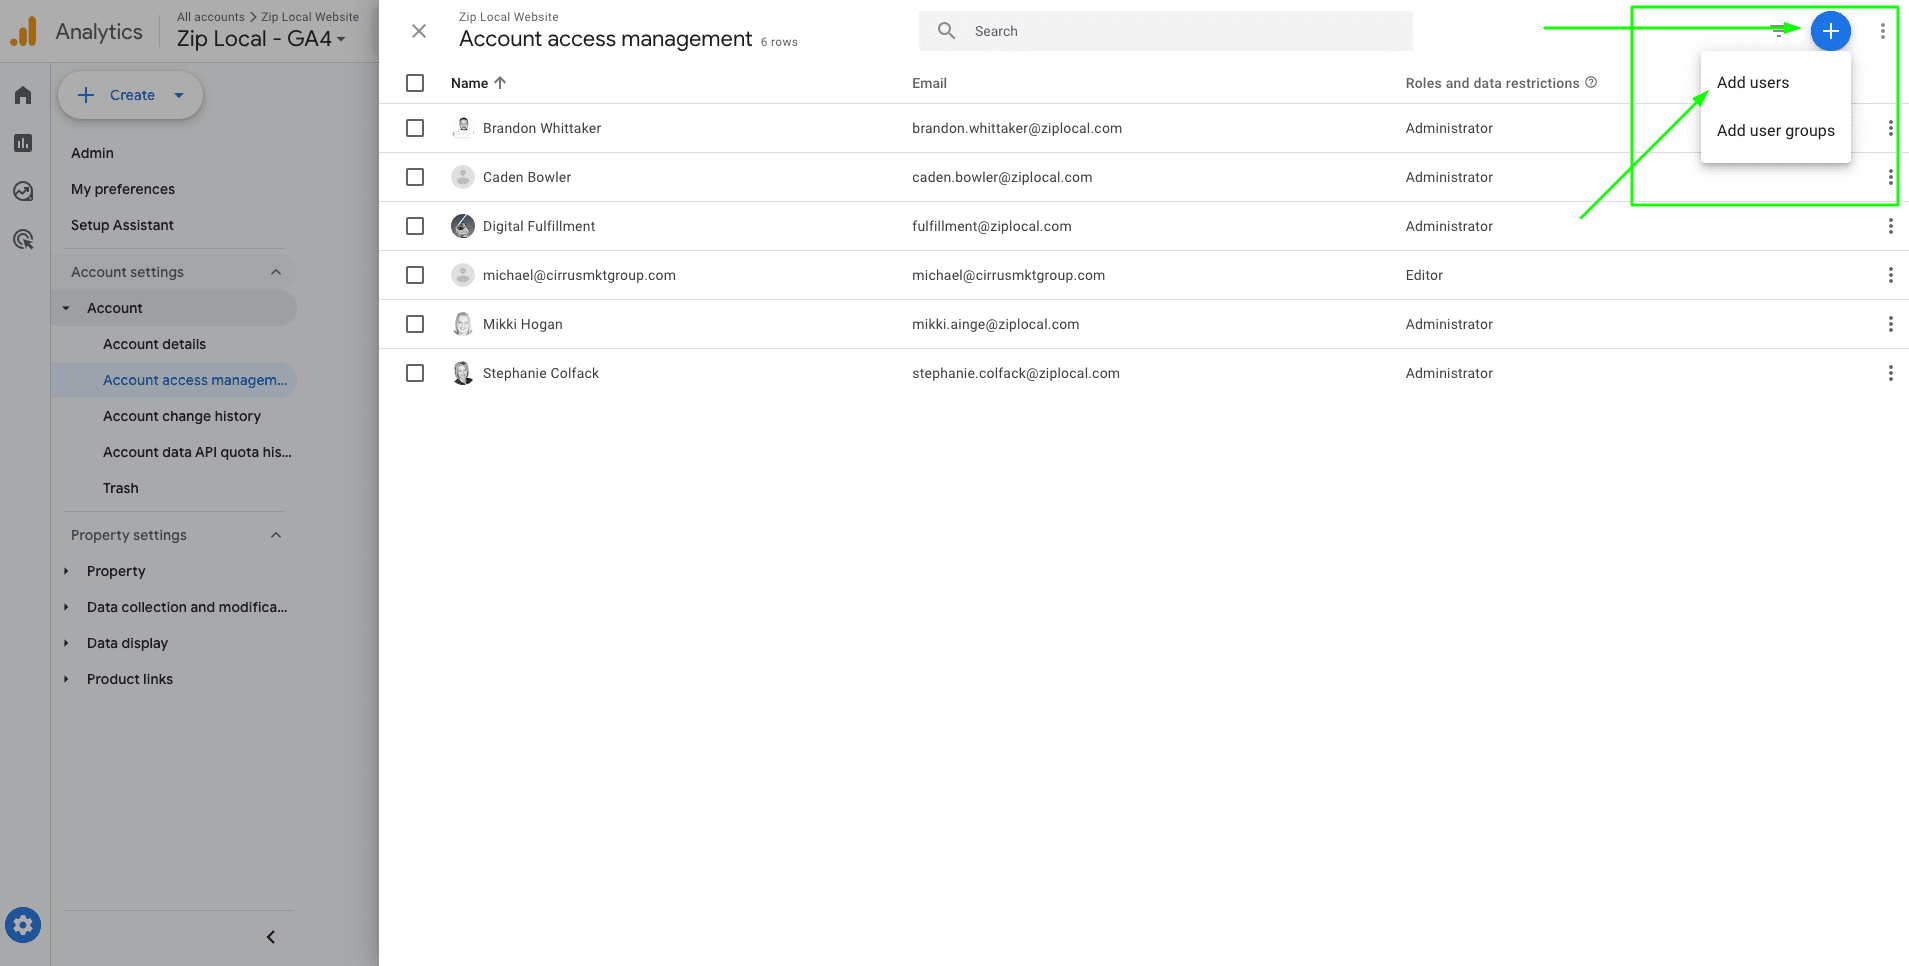Click fulfillment@ziplocal.com email cell
This screenshot has width=1909, height=966.
(x=992, y=226)
